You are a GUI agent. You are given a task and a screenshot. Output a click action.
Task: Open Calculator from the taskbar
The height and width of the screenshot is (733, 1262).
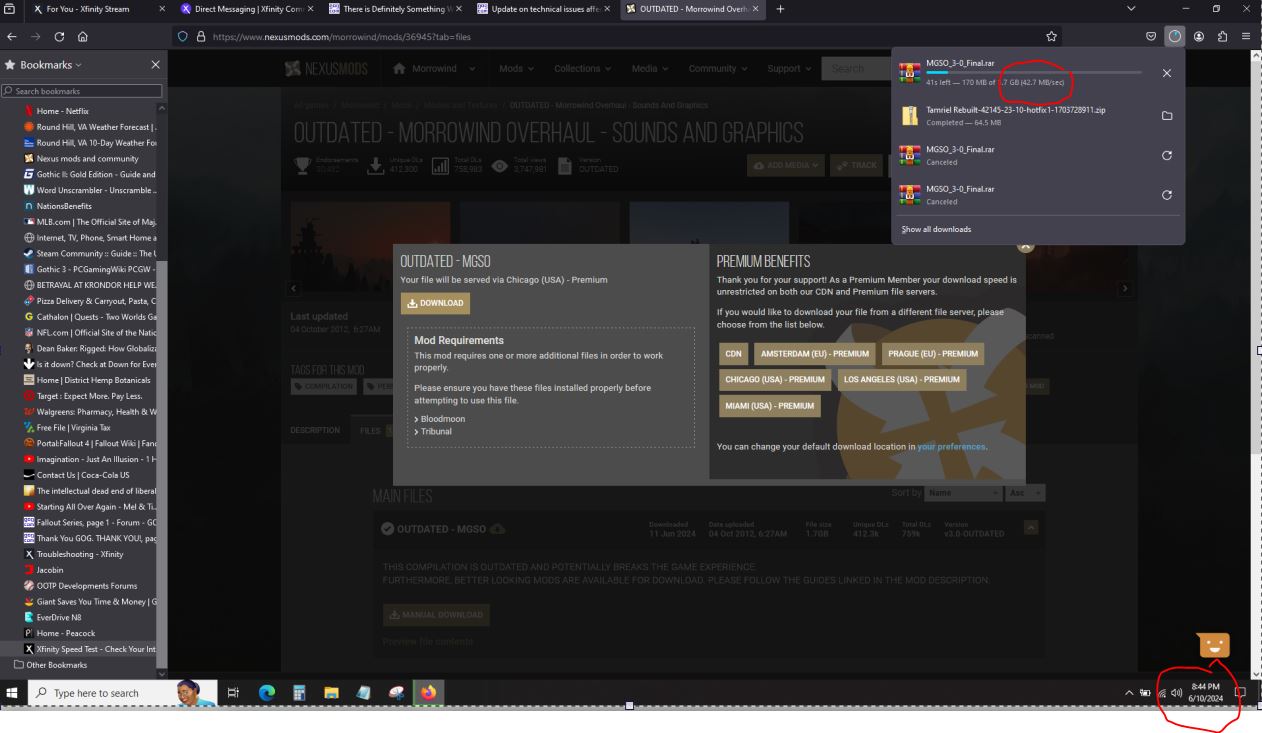[299, 692]
